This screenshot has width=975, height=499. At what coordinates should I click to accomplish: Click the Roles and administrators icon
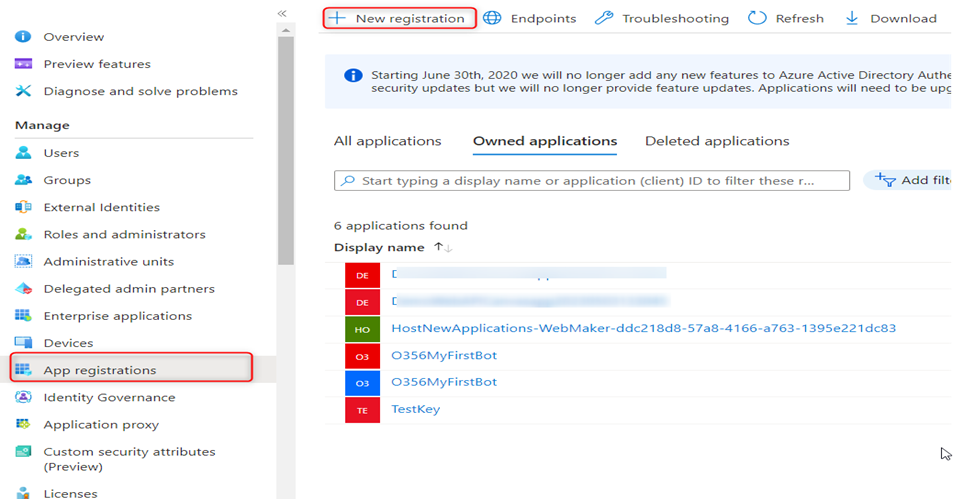(x=23, y=235)
